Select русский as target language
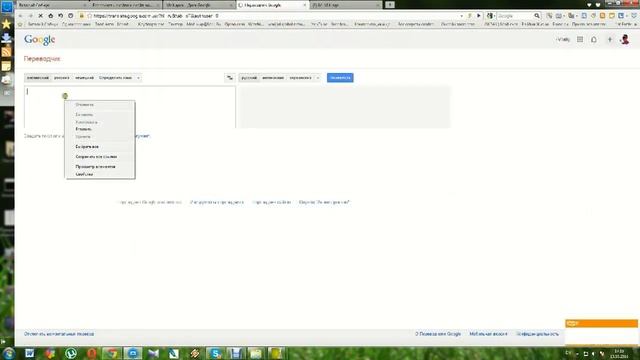Viewport: 640px width, 360px height. pyautogui.click(x=249, y=78)
